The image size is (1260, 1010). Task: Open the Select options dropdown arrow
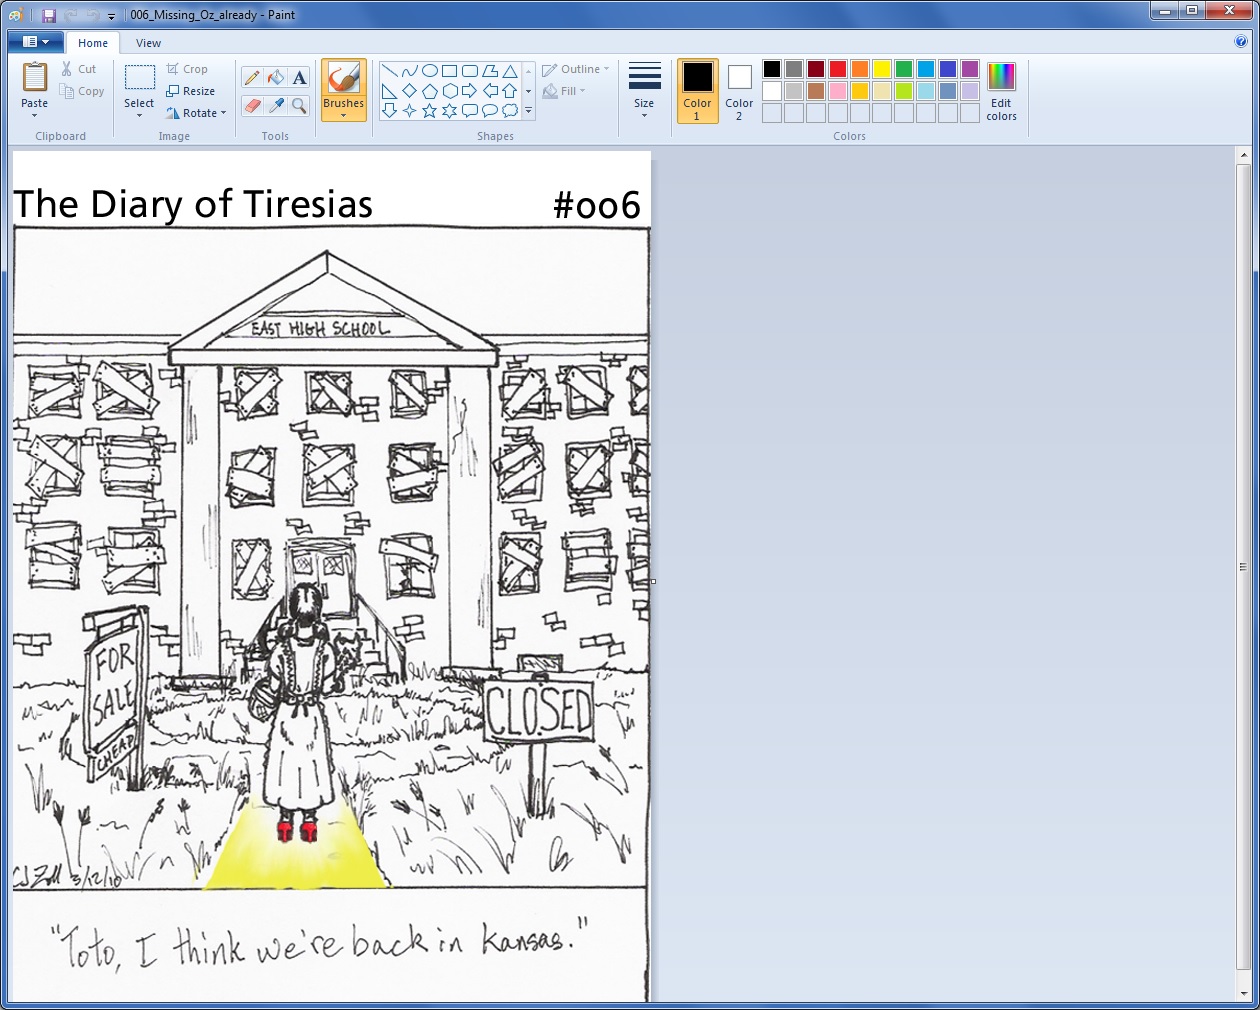coord(139,115)
